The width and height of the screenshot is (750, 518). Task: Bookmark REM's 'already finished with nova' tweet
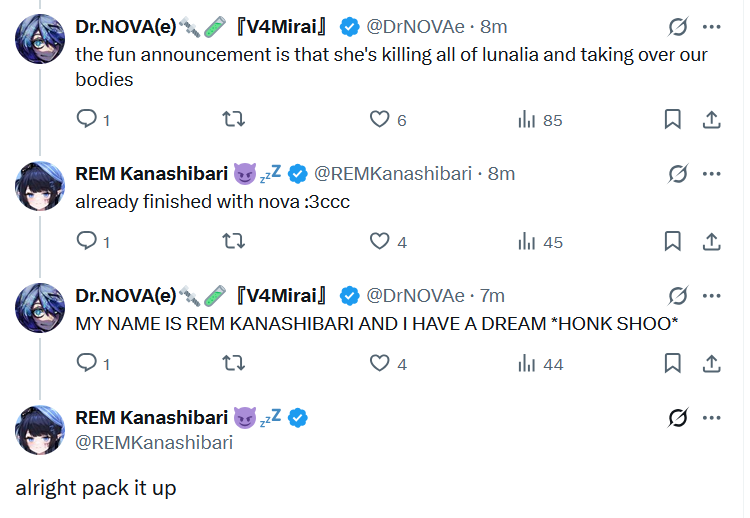coord(673,242)
